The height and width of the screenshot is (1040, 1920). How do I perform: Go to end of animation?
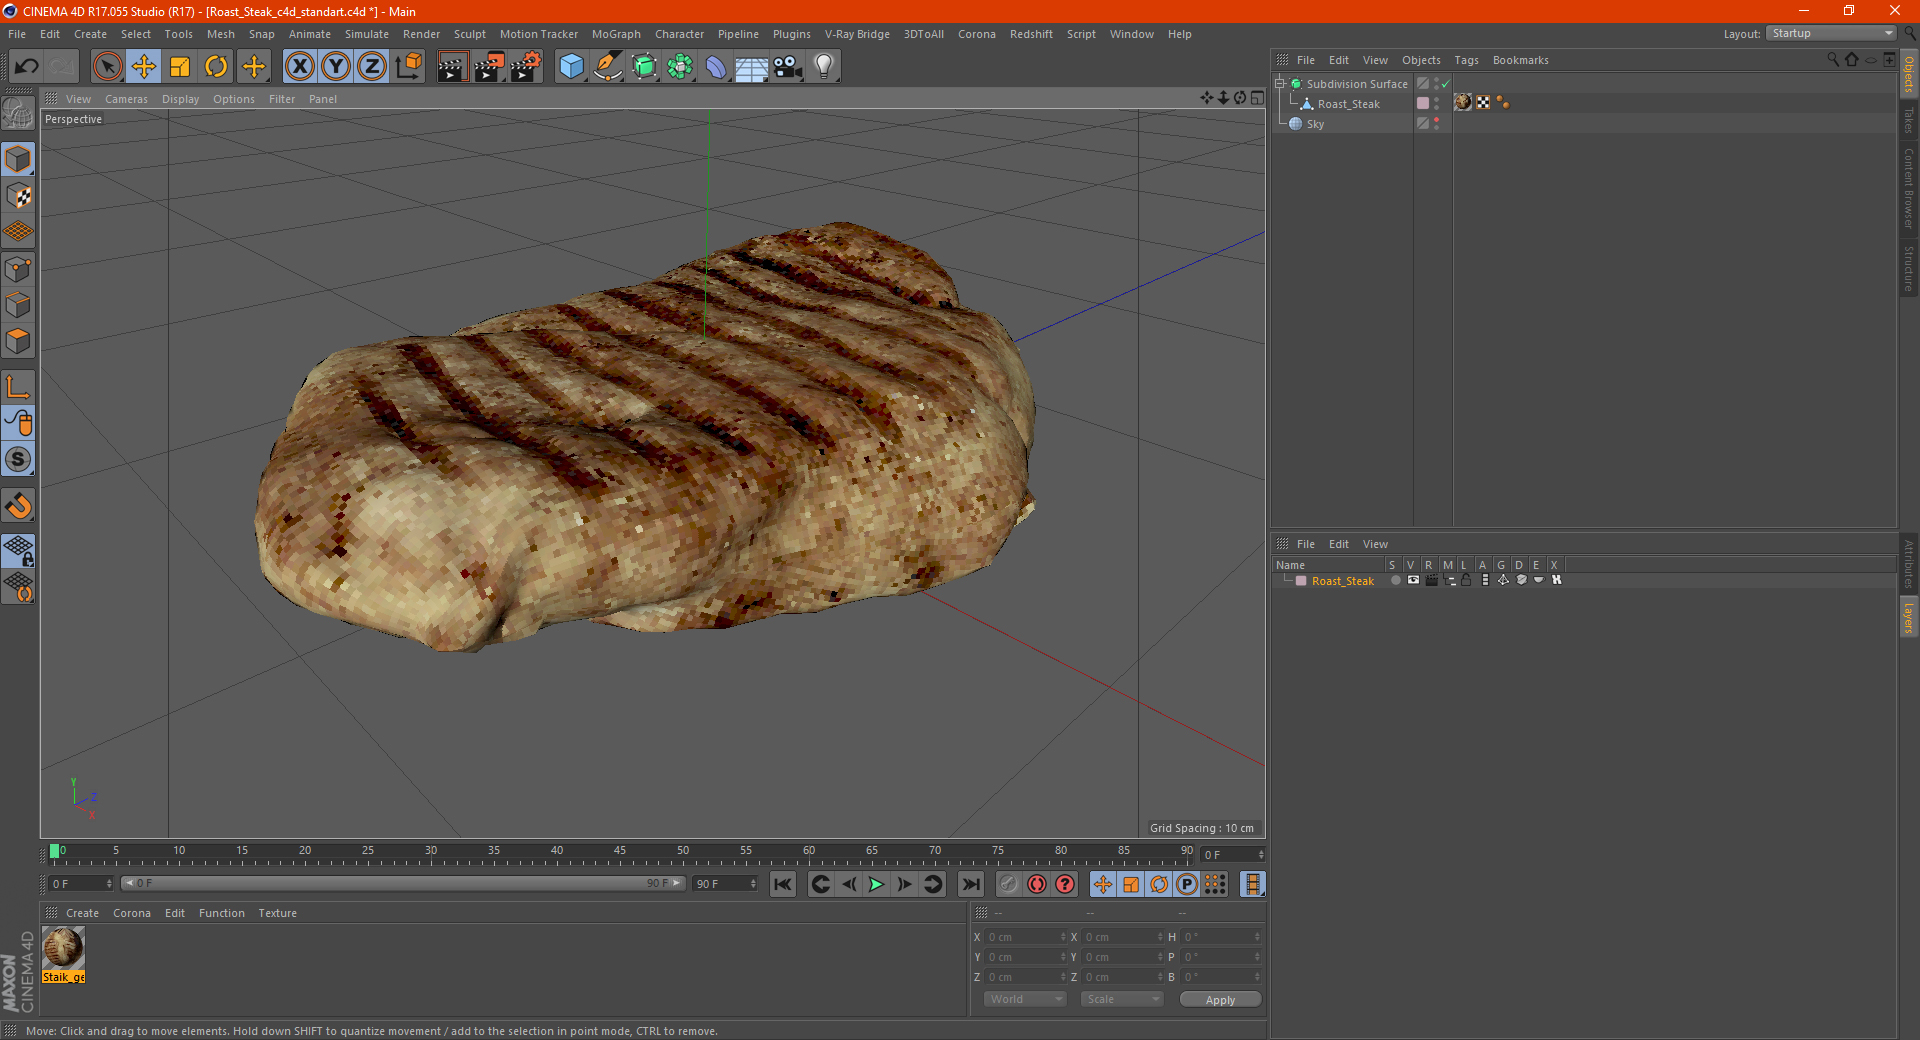coord(970,884)
